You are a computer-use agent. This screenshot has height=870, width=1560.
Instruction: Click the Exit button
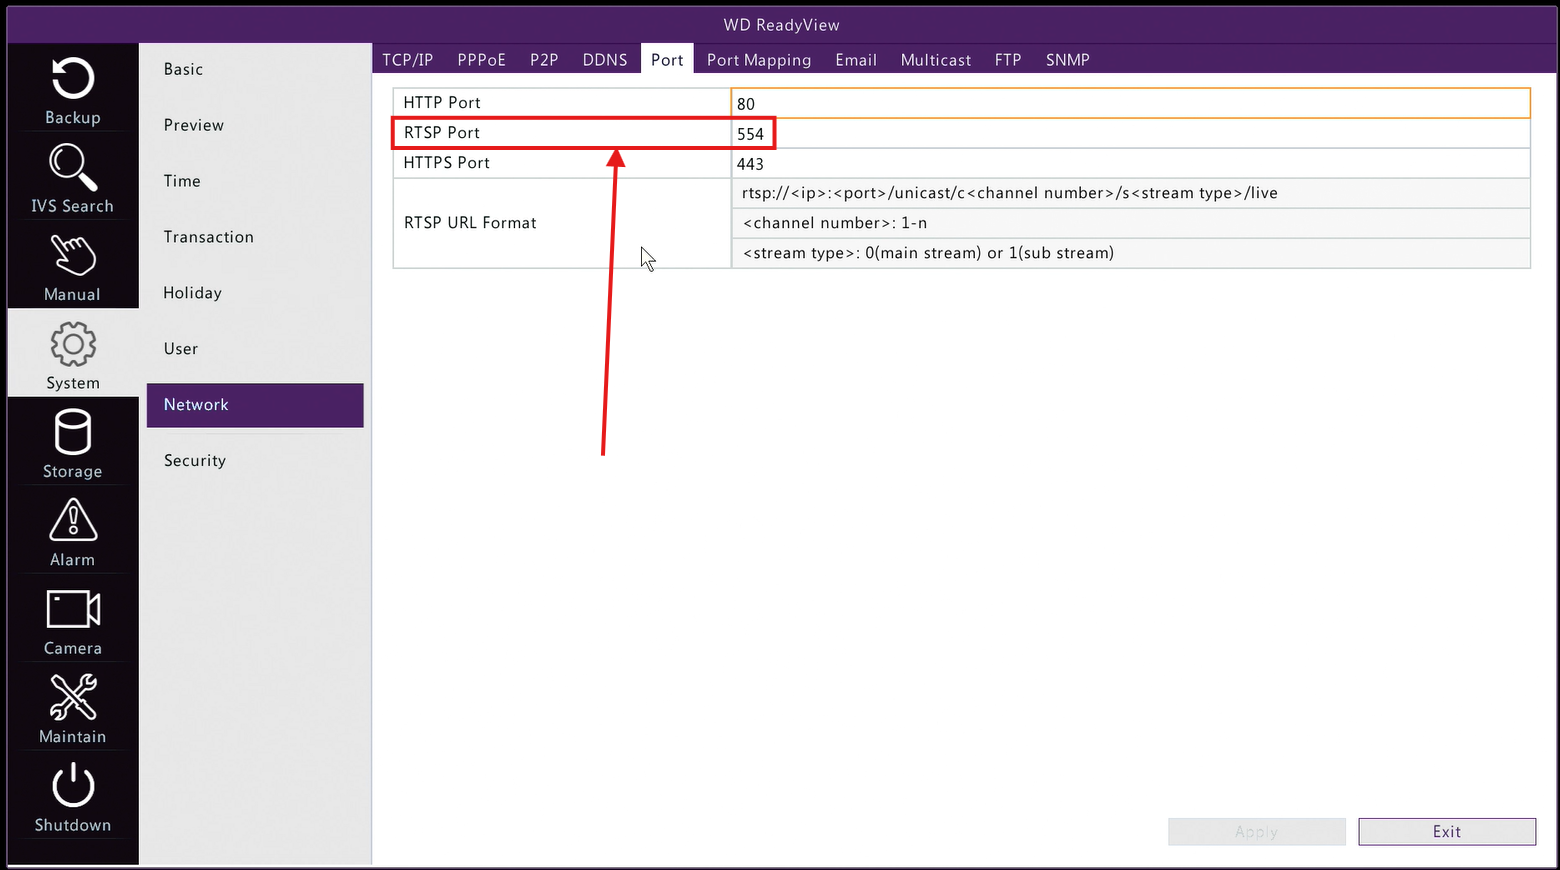1447,832
